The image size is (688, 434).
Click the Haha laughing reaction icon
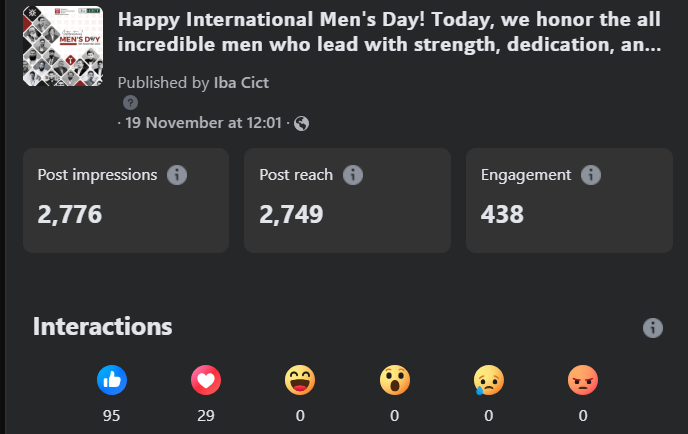point(300,380)
